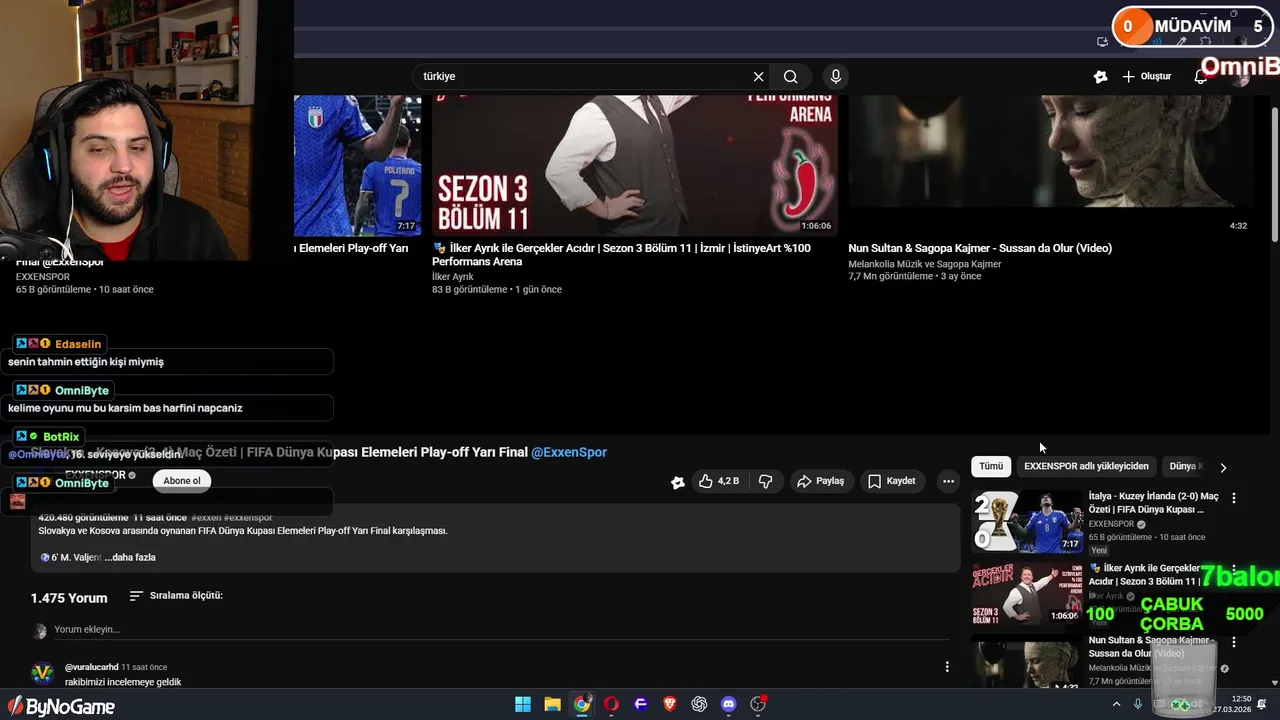Open @ExxenSpor link in video title
The height and width of the screenshot is (720, 1280).
tap(569, 452)
